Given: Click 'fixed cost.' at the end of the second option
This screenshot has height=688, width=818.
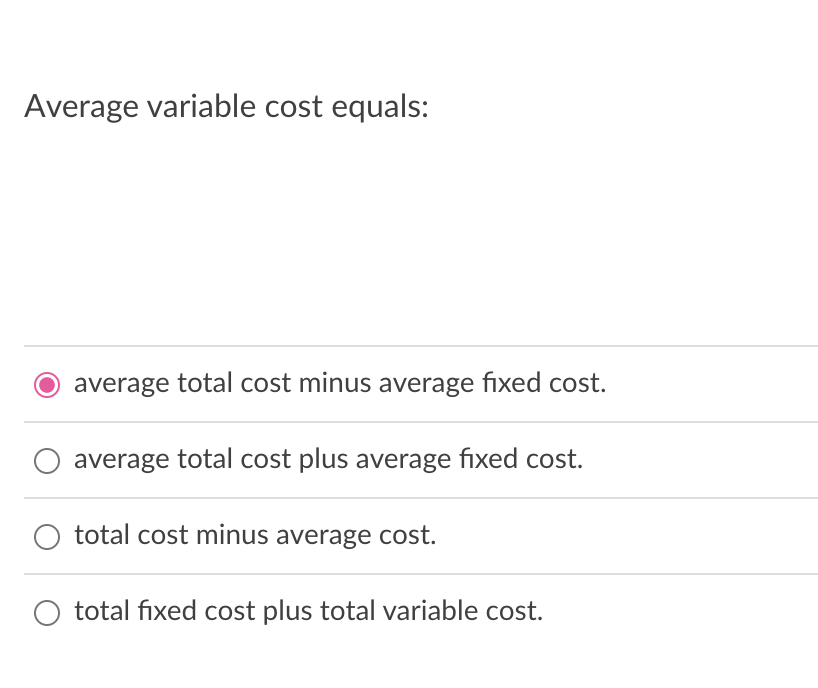Looking at the screenshot, I should click(521, 459).
